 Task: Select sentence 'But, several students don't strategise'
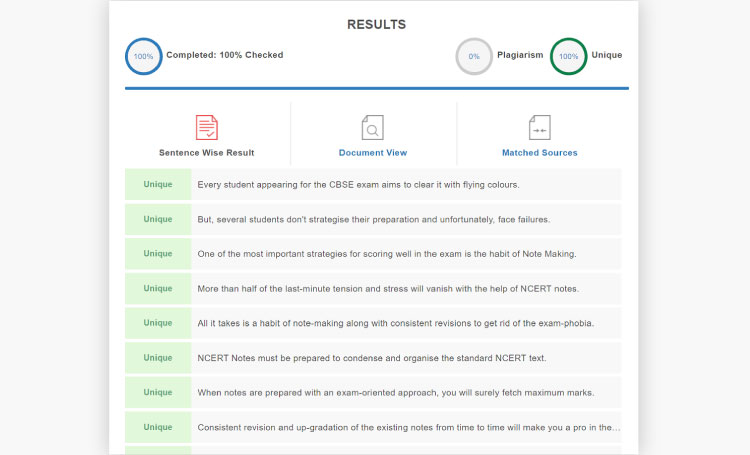coord(374,220)
